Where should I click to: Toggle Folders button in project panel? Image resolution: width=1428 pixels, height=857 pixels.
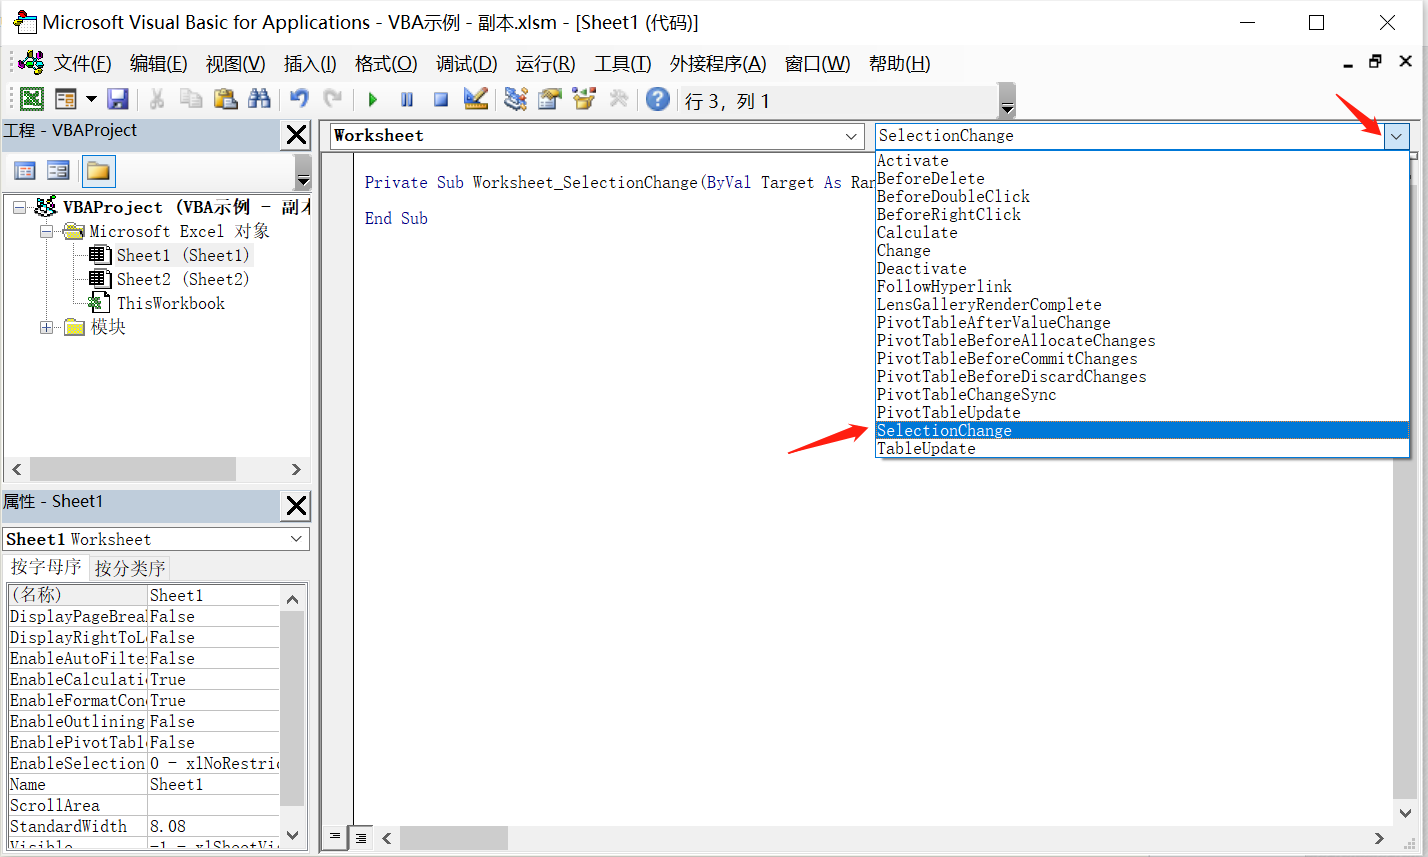pyautogui.click(x=98, y=171)
